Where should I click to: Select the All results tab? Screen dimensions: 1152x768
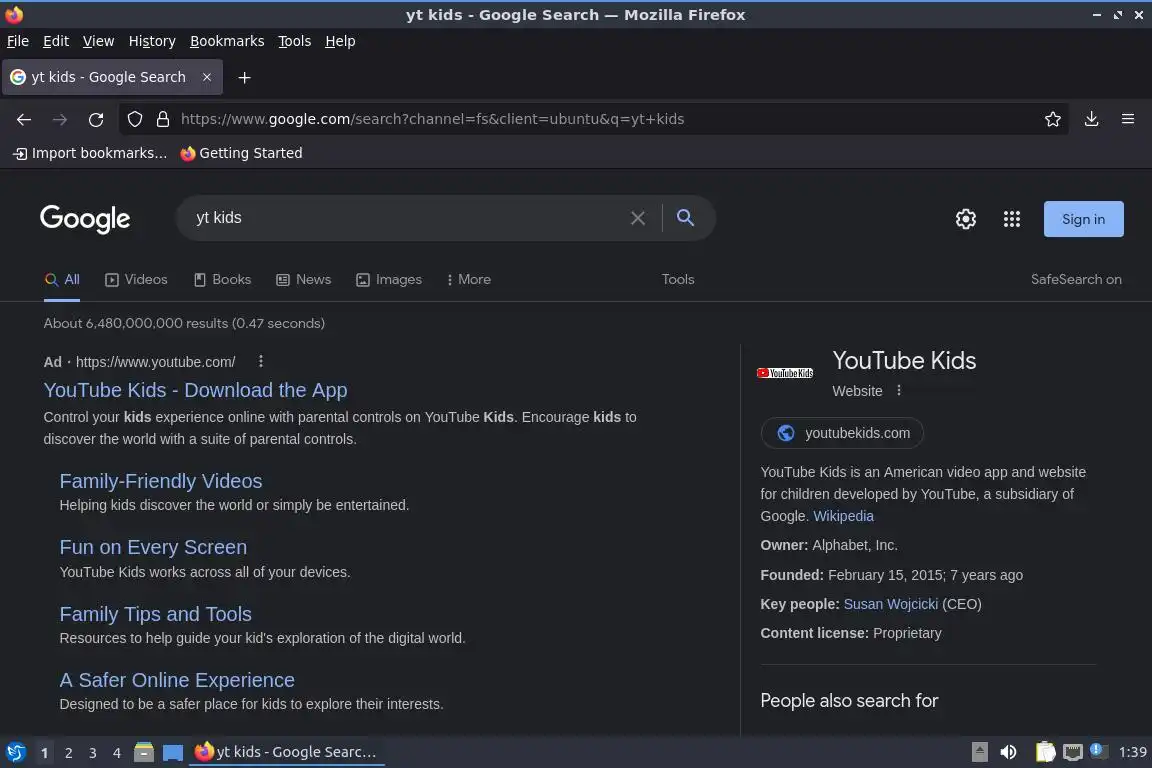click(62, 279)
